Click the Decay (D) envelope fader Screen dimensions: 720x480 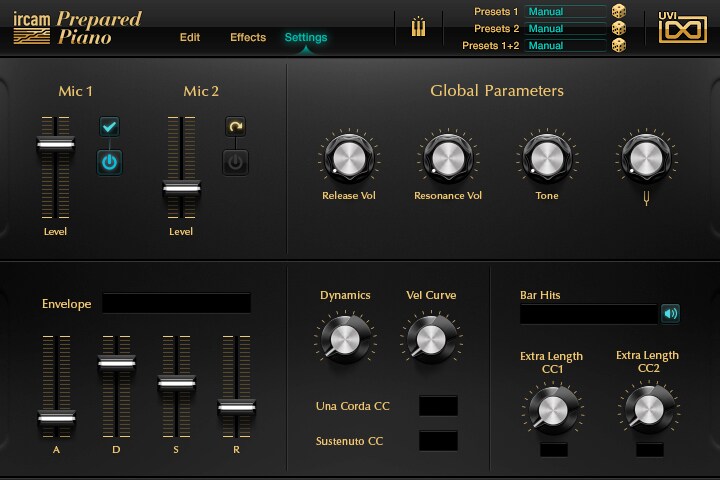tap(117, 363)
